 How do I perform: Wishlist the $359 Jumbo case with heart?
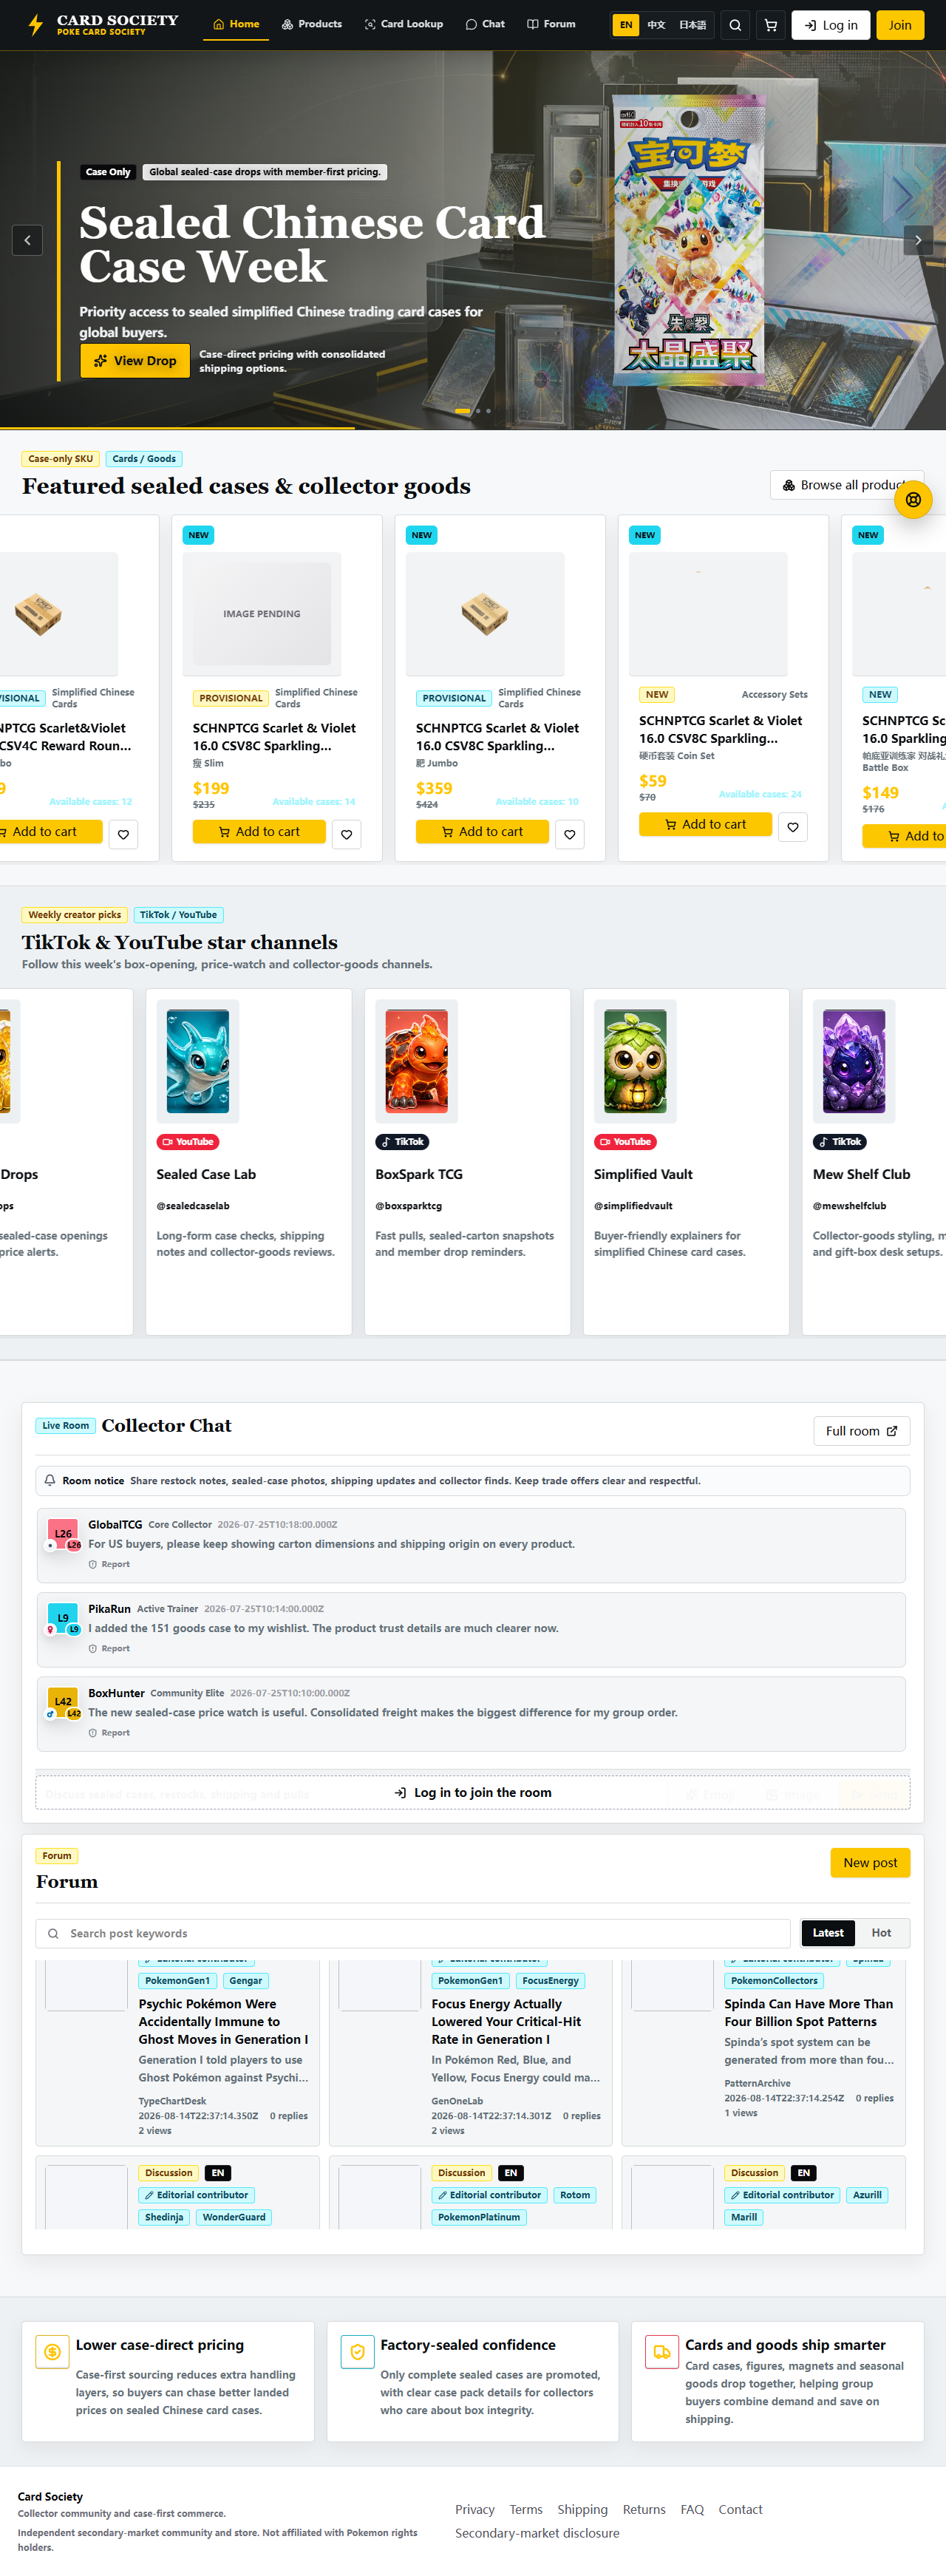coord(570,834)
